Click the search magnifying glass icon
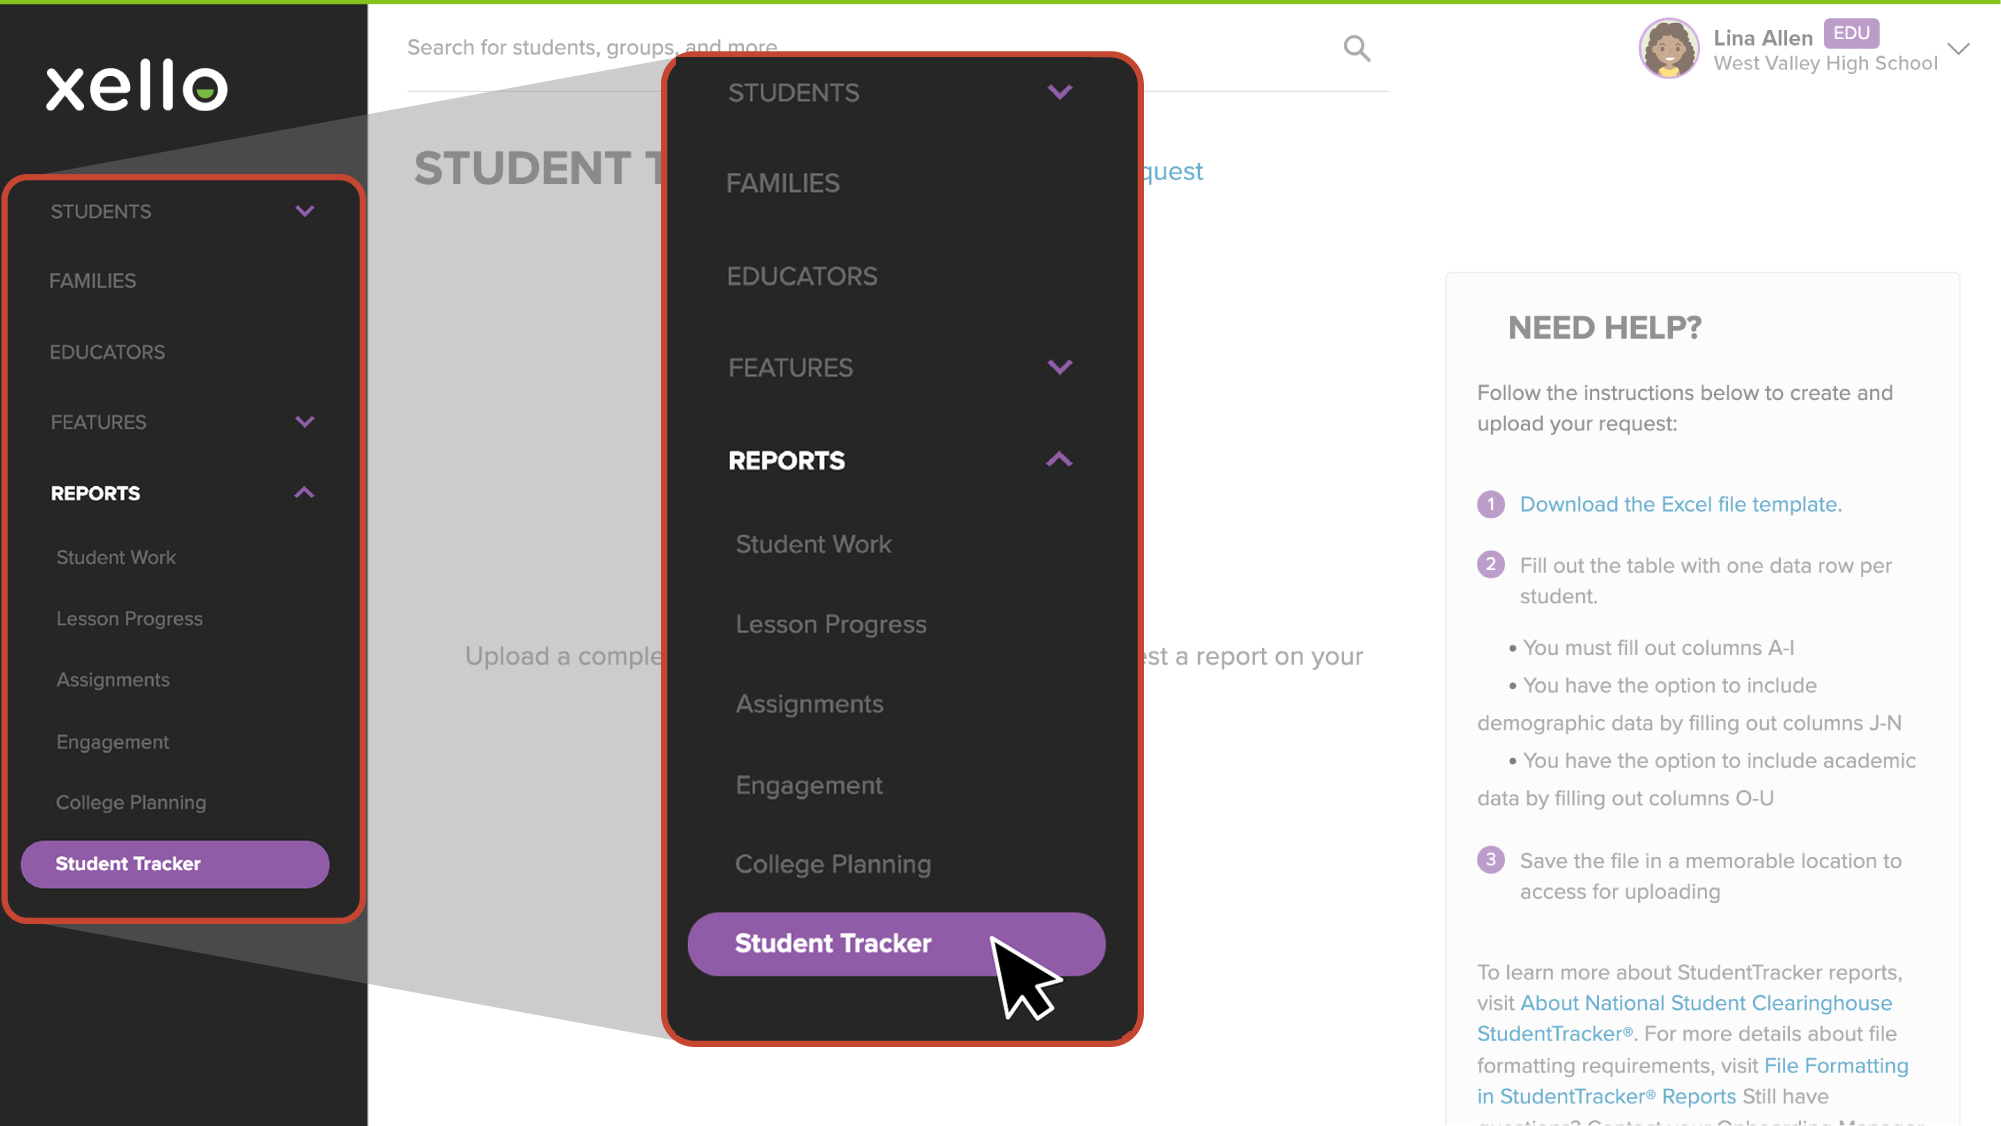The height and width of the screenshot is (1126, 2001). click(x=1357, y=47)
